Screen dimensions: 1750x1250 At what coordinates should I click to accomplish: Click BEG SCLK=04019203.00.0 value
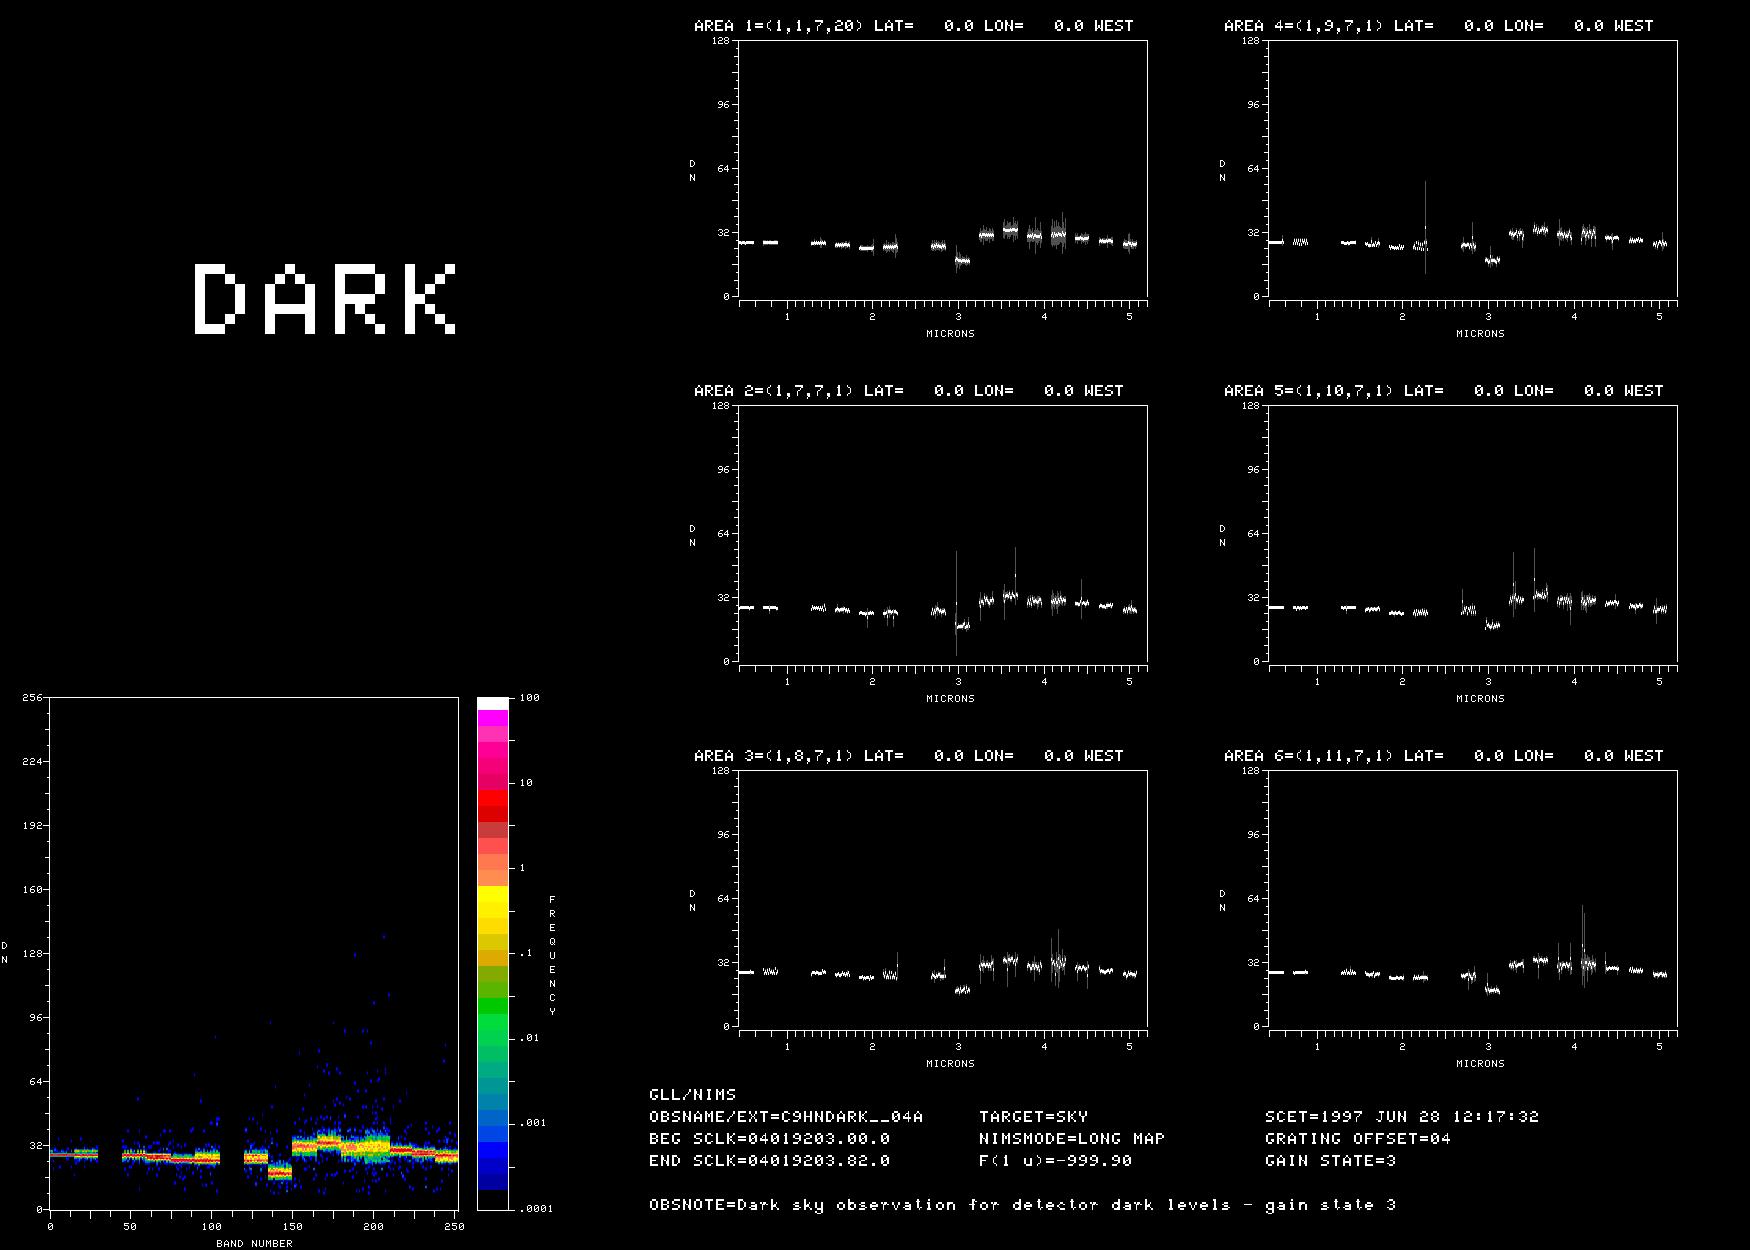click(769, 1139)
